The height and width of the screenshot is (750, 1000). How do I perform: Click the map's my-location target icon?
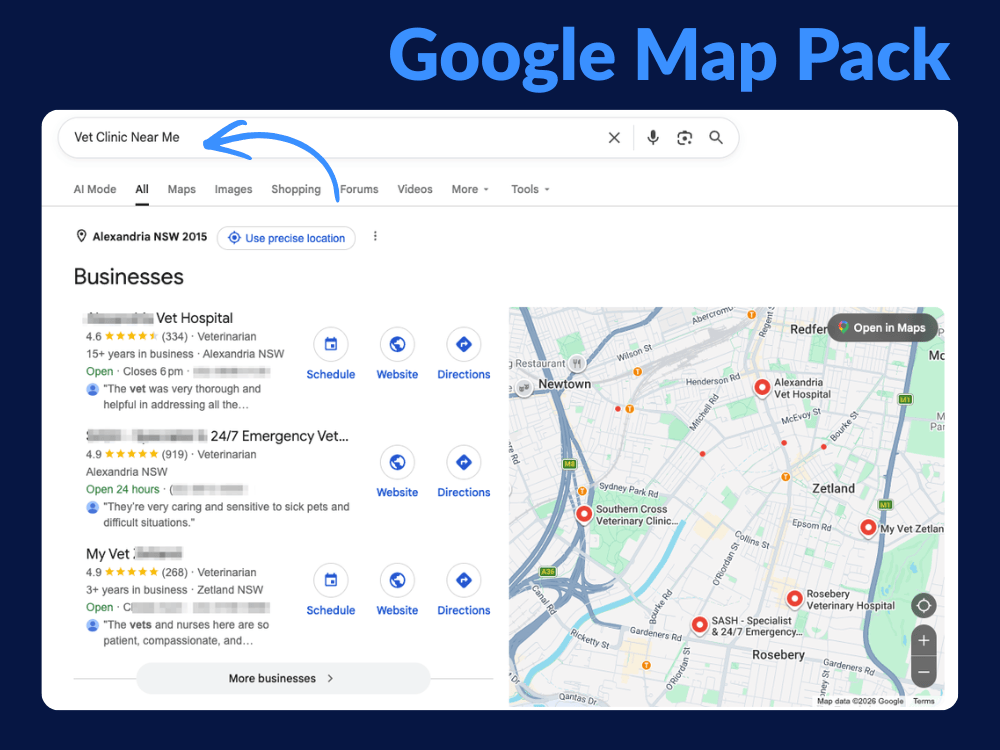[x=923, y=605]
